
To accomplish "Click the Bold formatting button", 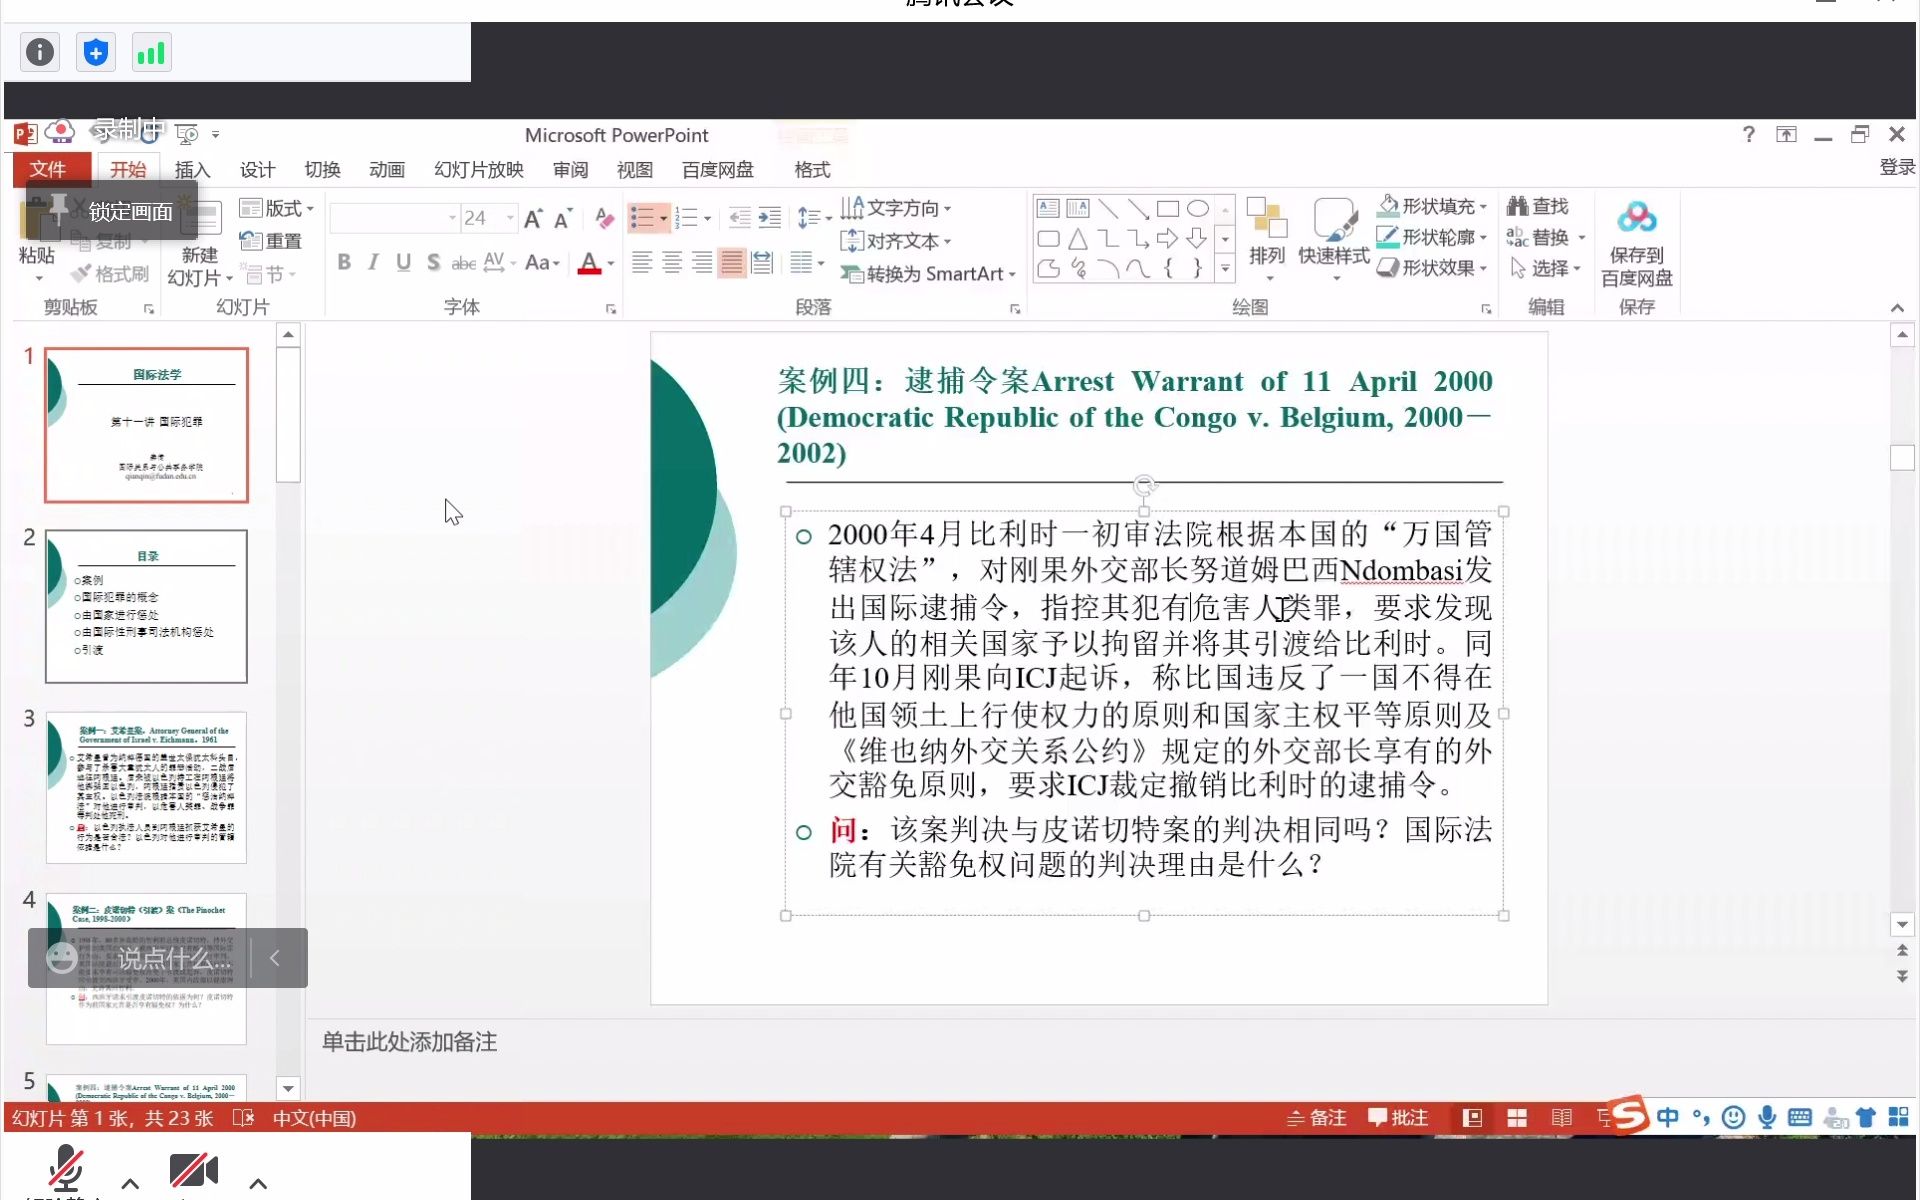I will 344,262.
